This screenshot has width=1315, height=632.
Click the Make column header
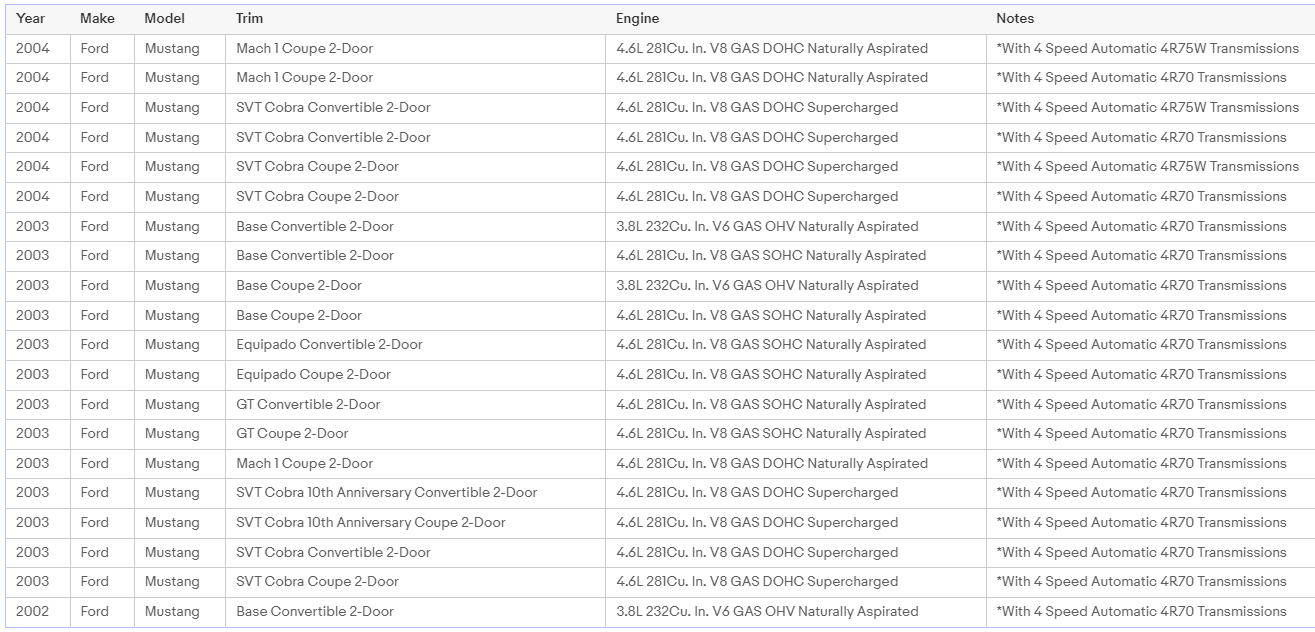pyautogui.click(x=97, y=19)
